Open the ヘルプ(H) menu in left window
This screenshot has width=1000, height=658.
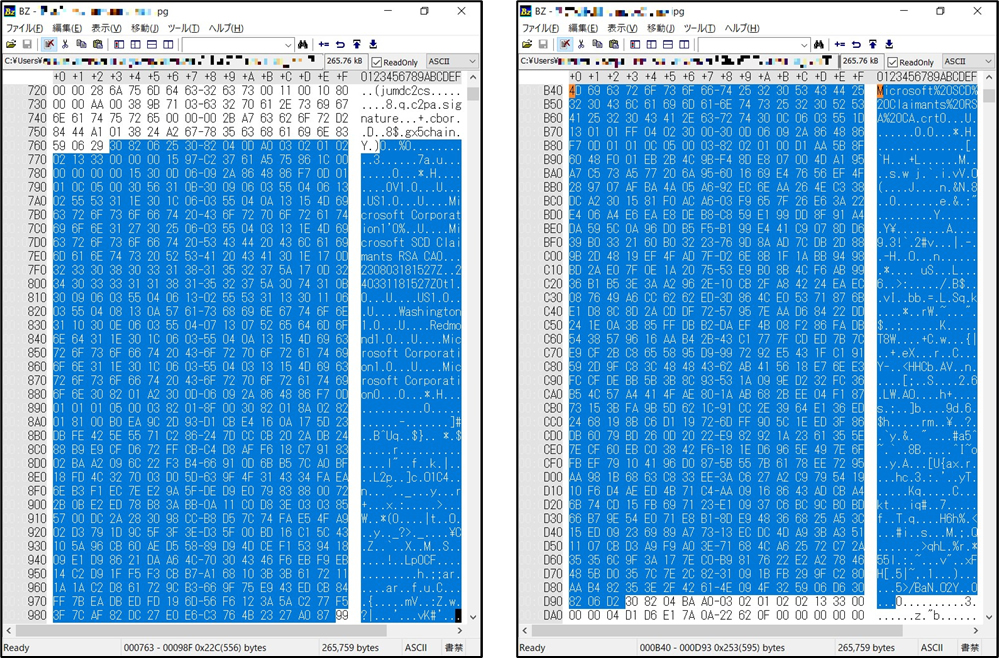[x=226, y=28]
